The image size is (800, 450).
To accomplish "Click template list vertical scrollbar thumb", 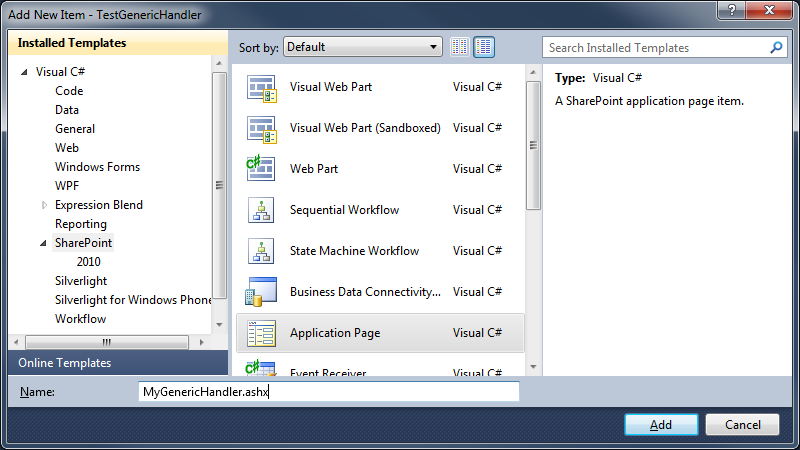I will (533, 145).
